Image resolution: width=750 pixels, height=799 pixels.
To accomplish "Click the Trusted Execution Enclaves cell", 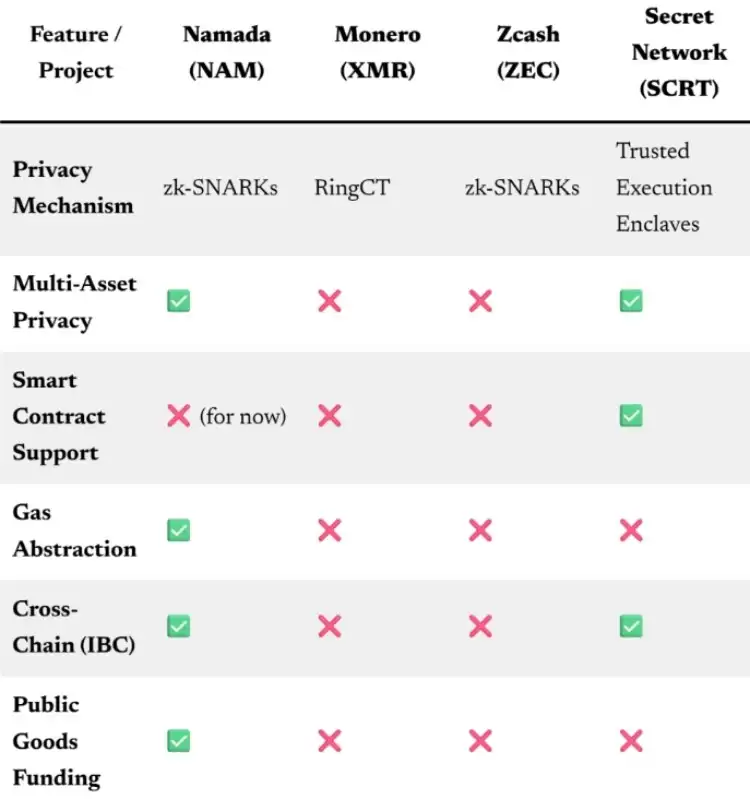I will (664, 187).
